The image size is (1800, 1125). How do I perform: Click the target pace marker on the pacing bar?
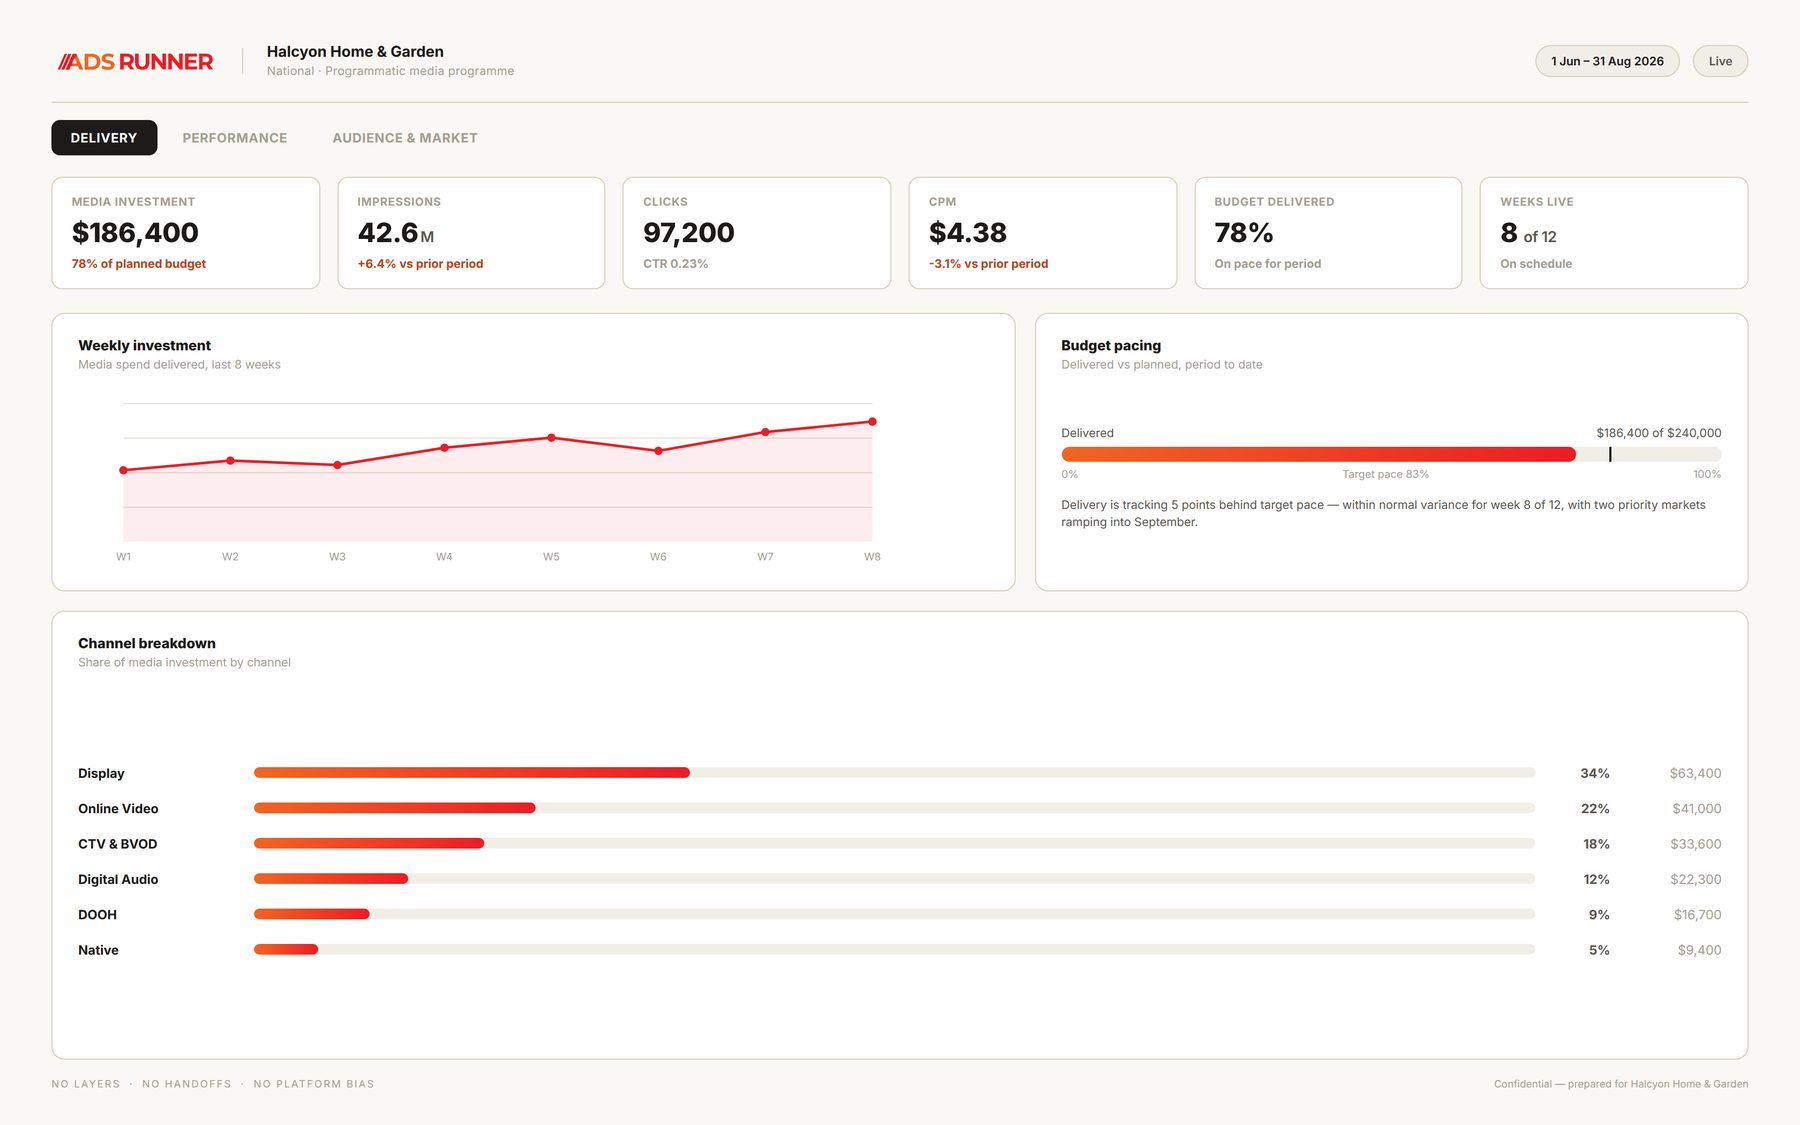point(1610,454)
